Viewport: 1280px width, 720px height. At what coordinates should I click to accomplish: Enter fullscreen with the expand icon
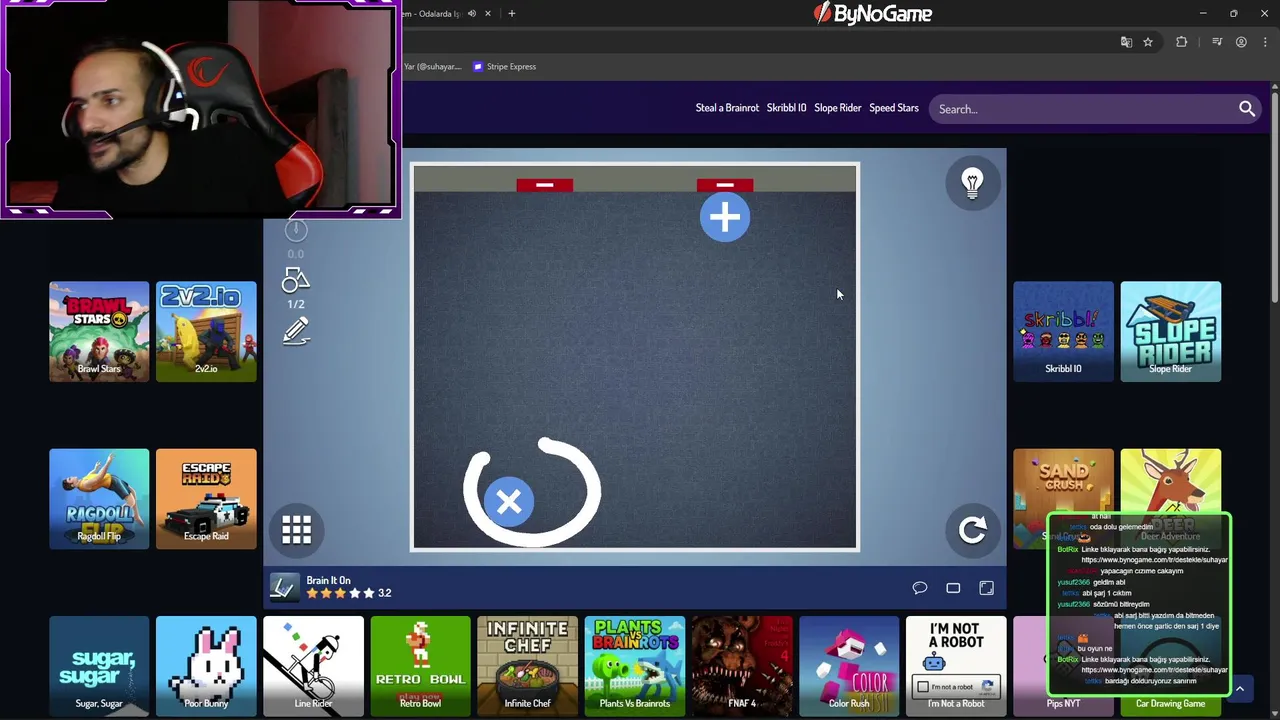[986, 588]
